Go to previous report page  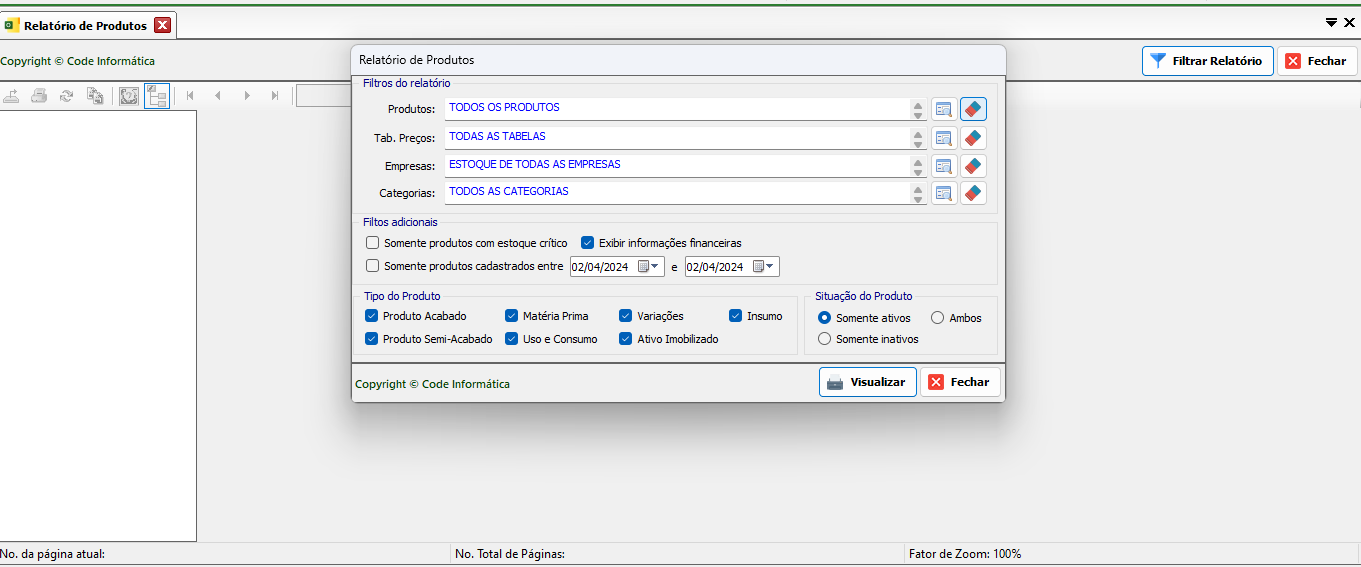218,96
